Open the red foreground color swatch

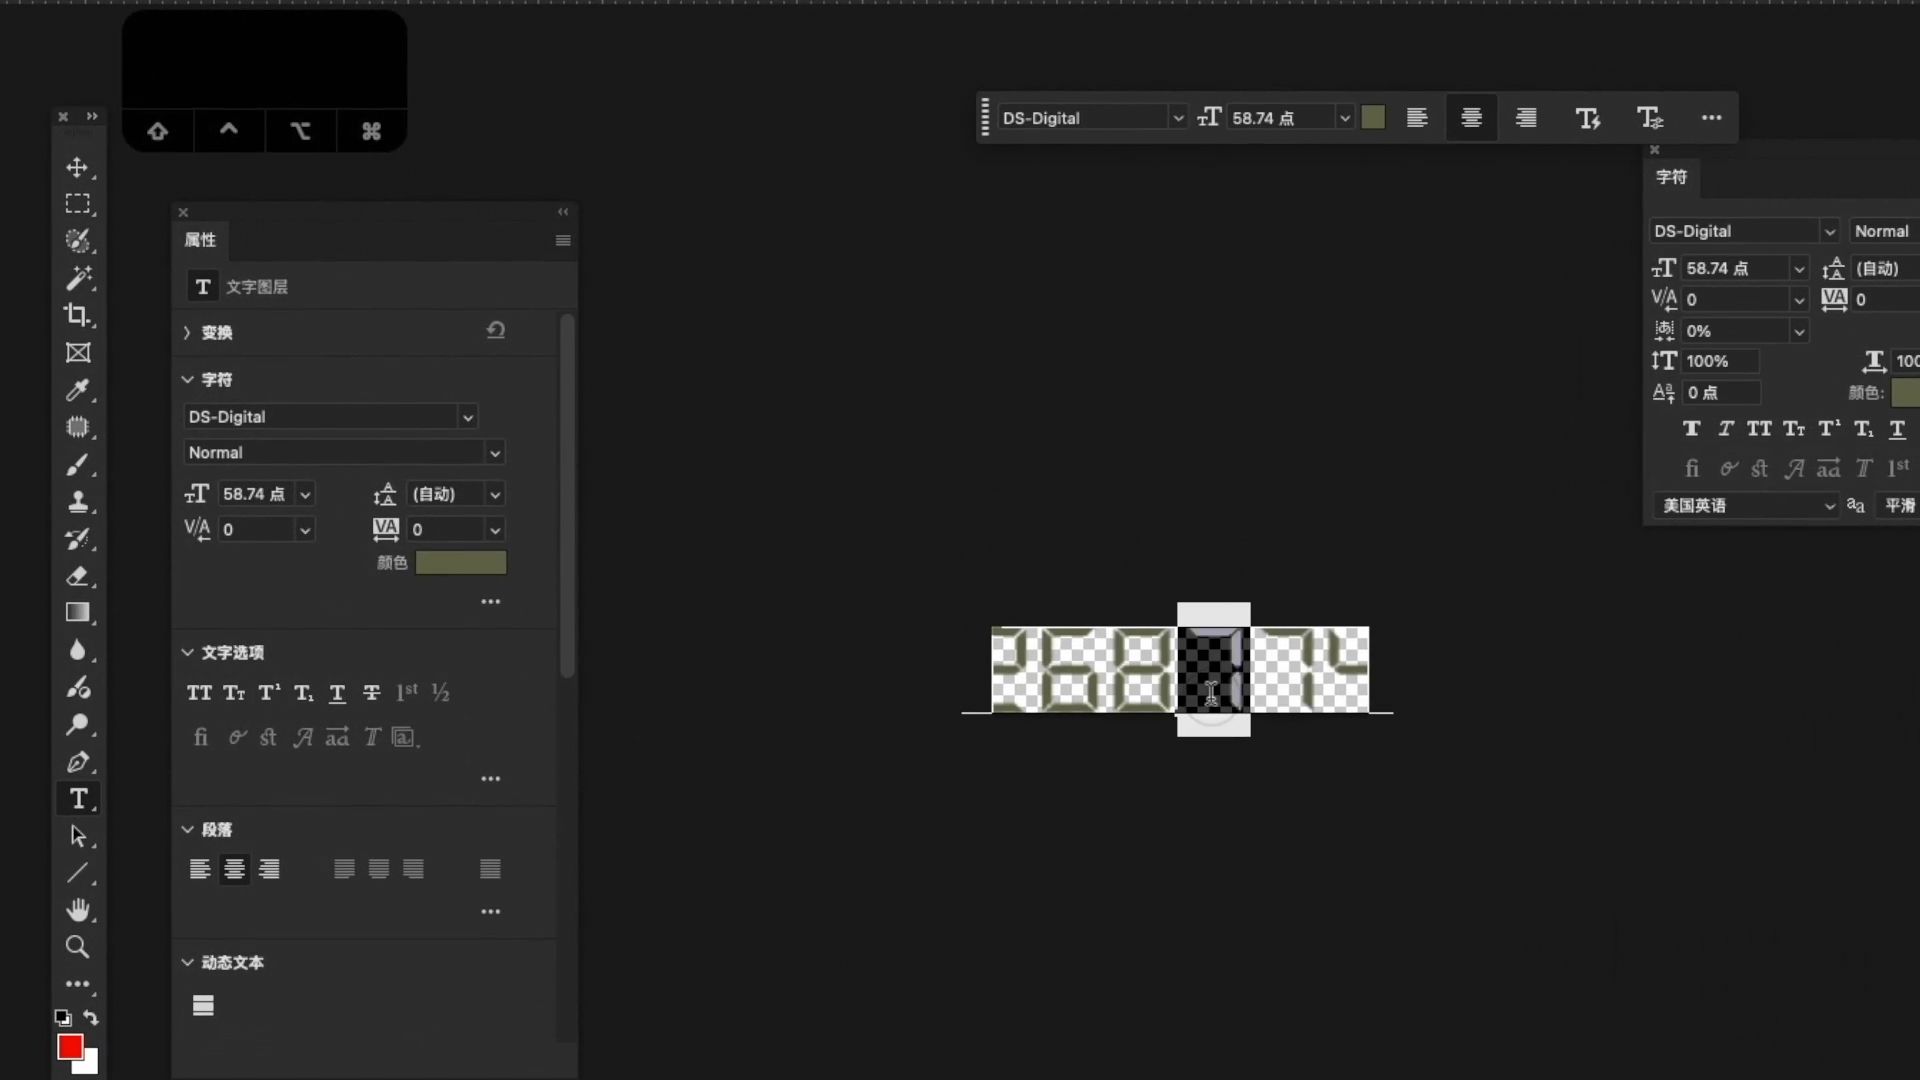point(69,1046)
